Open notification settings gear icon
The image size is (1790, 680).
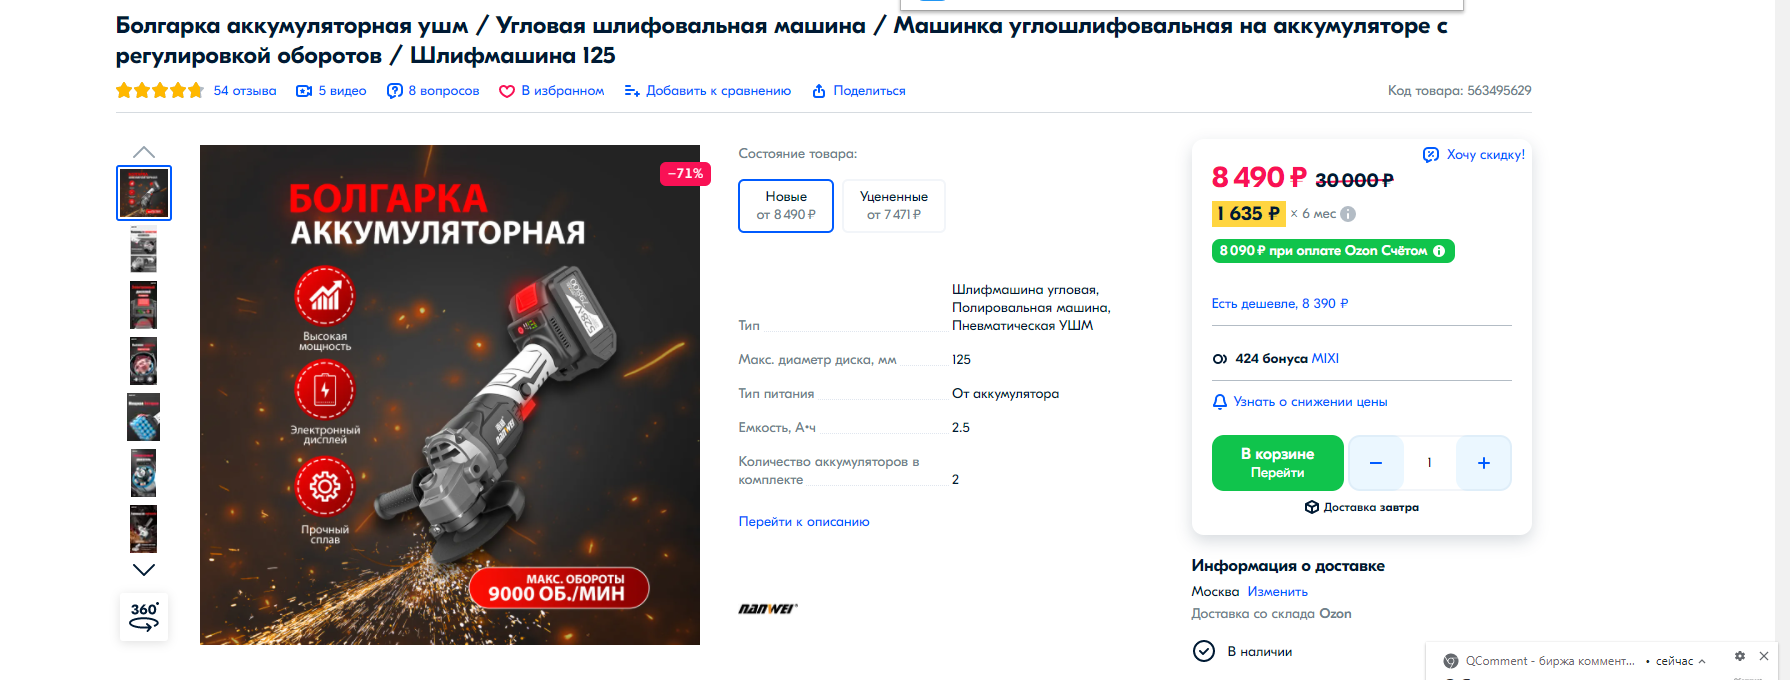[x=1740, y=656]
